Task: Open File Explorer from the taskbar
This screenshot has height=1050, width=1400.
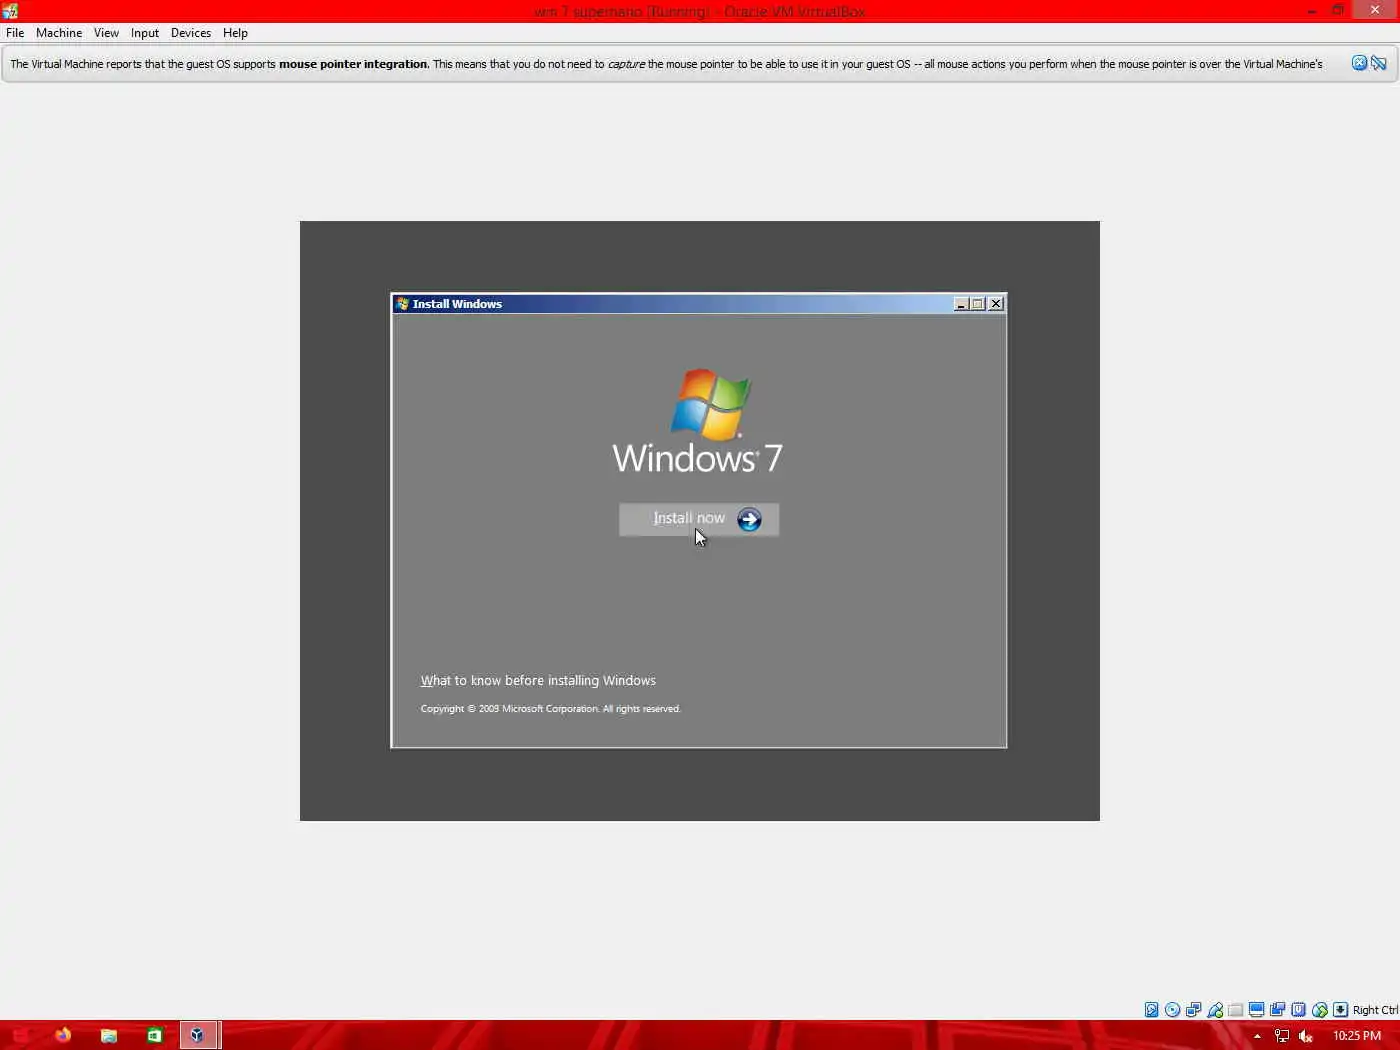Action: (109, 1035)
